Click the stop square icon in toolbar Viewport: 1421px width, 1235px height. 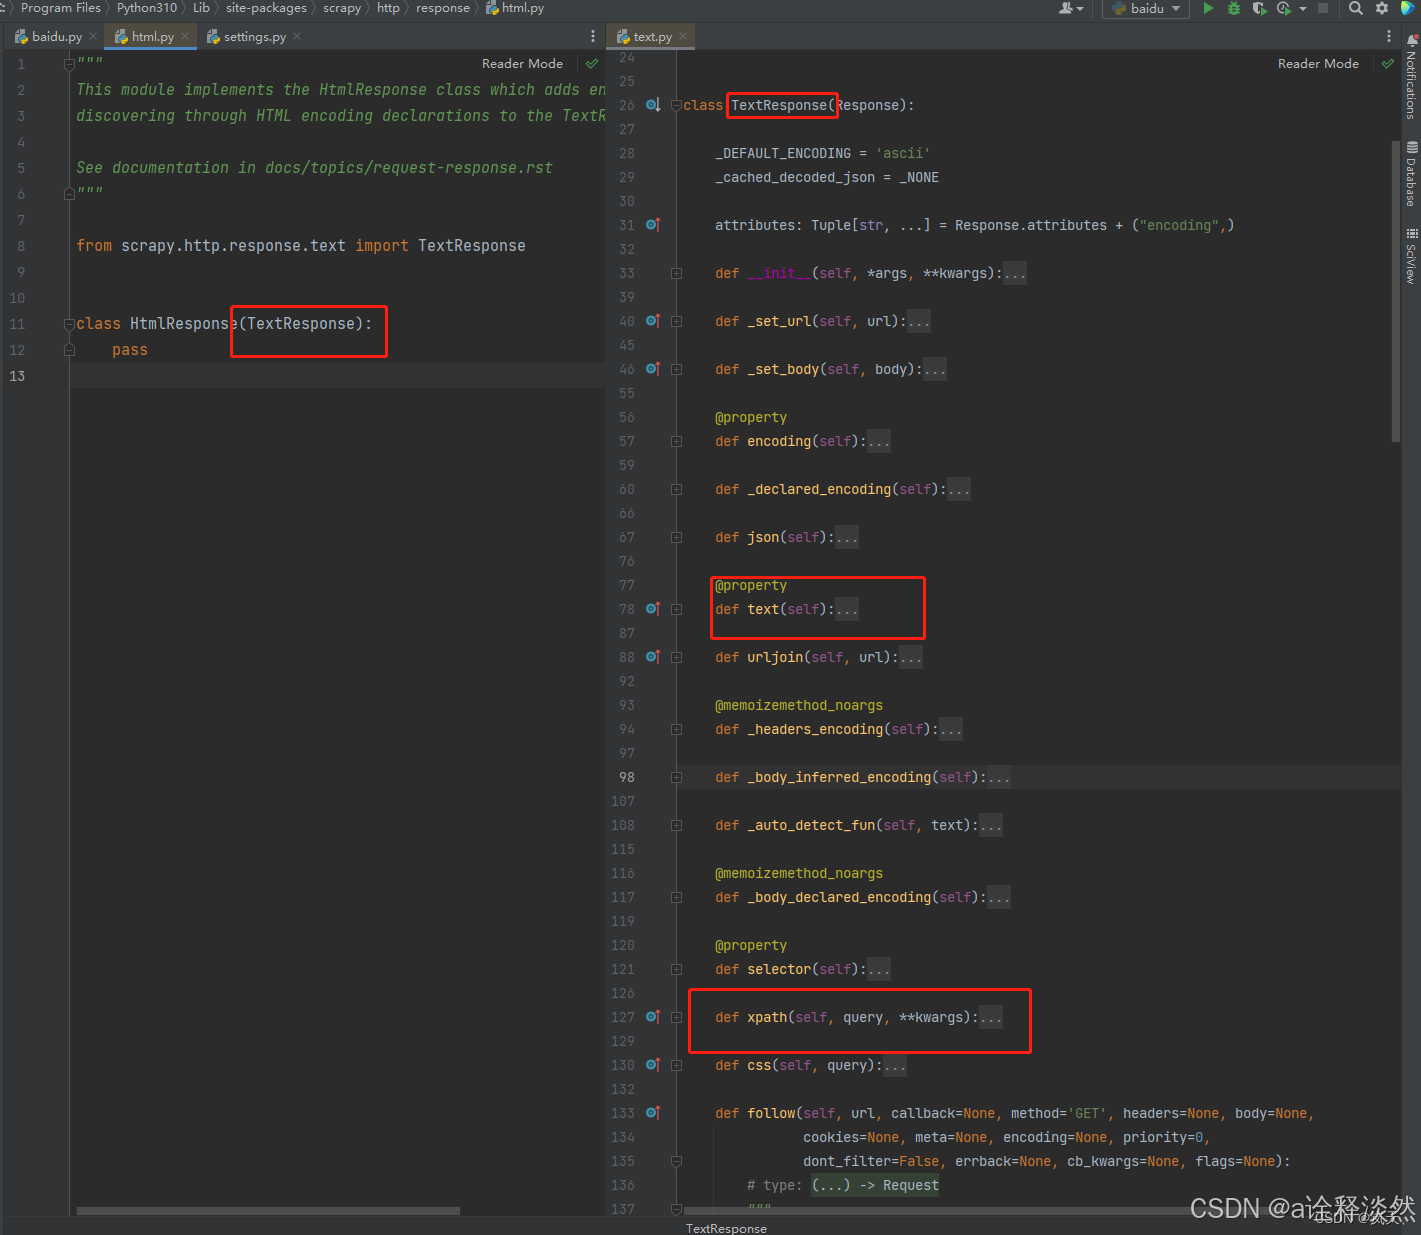pos(1323,8)
